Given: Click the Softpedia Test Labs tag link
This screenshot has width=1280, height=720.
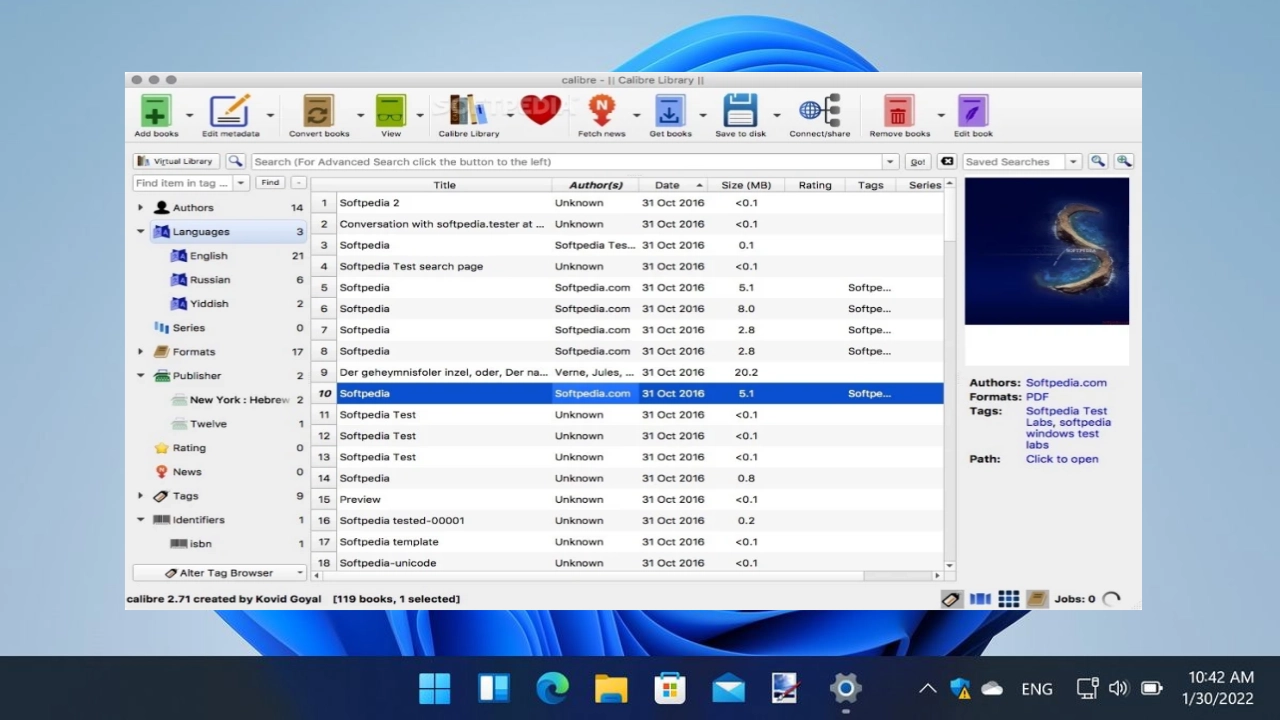Looking at the screenshot, I should point(1066,416).
